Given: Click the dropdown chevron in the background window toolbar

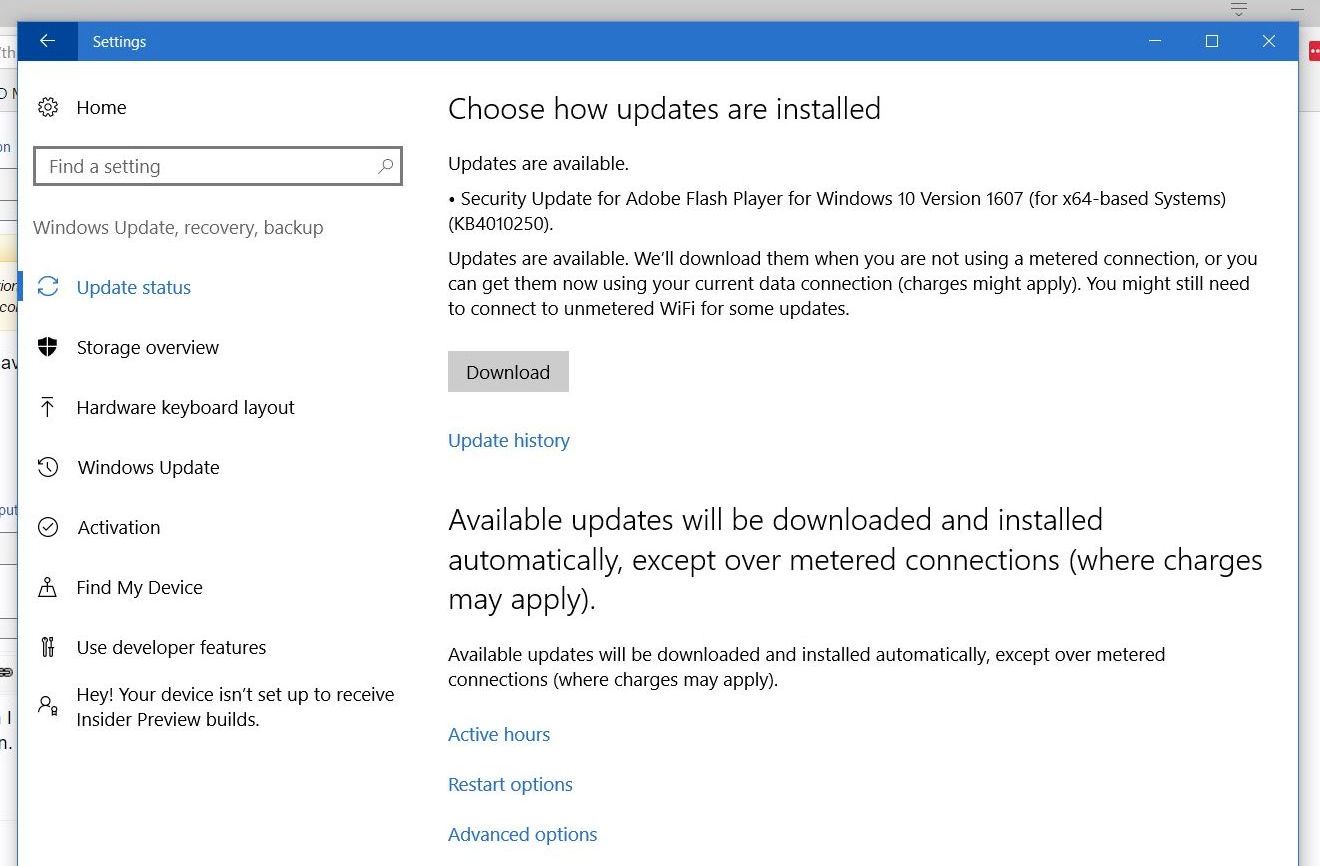Looking at the screenshot, I should (1239, 9).
